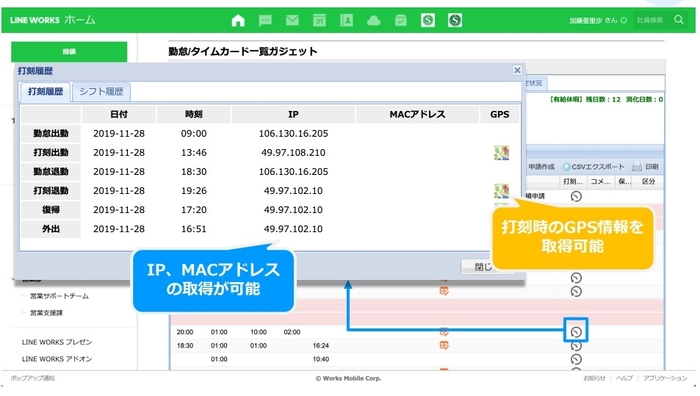Select the 外出 row label

click(x=51, y=229)
